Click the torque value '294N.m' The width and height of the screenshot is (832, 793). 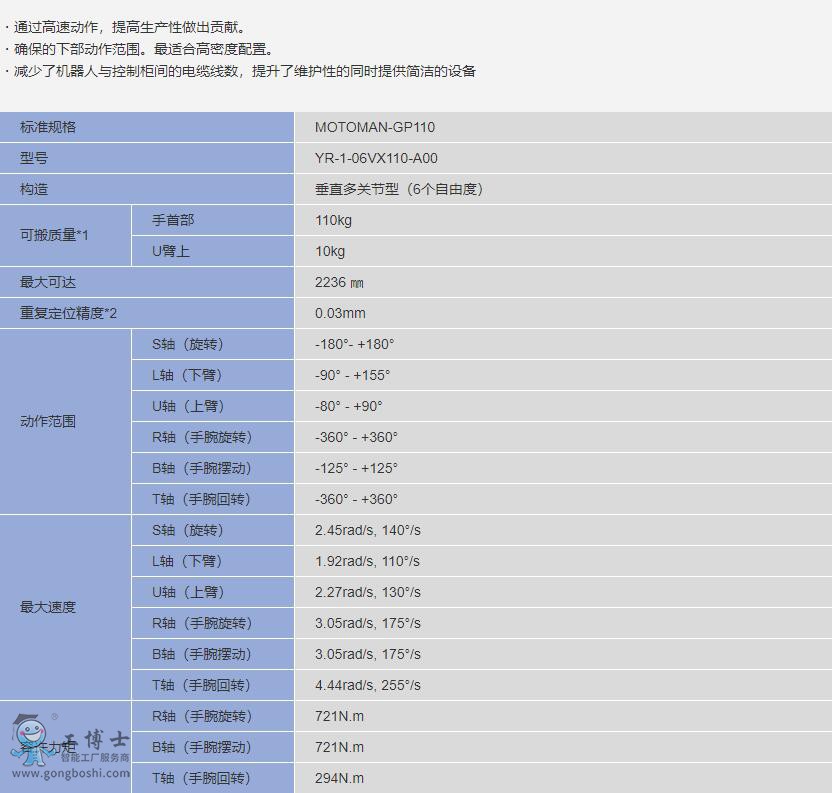pyautogui.click(x=339, y=778)
